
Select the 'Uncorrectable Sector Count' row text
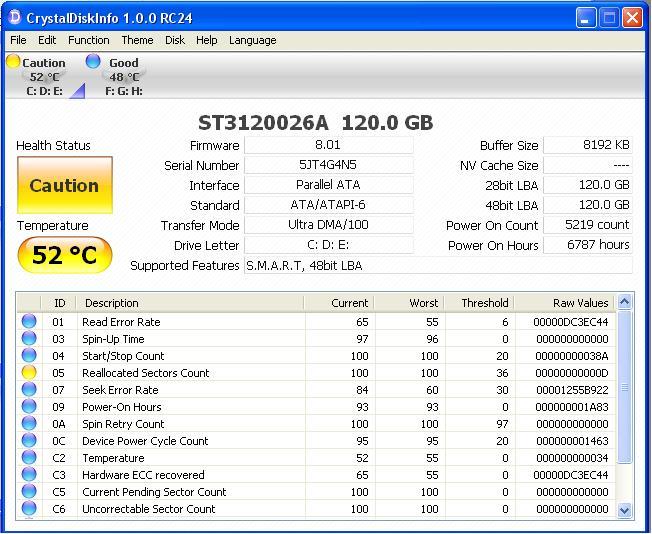[x=148, y=509]
